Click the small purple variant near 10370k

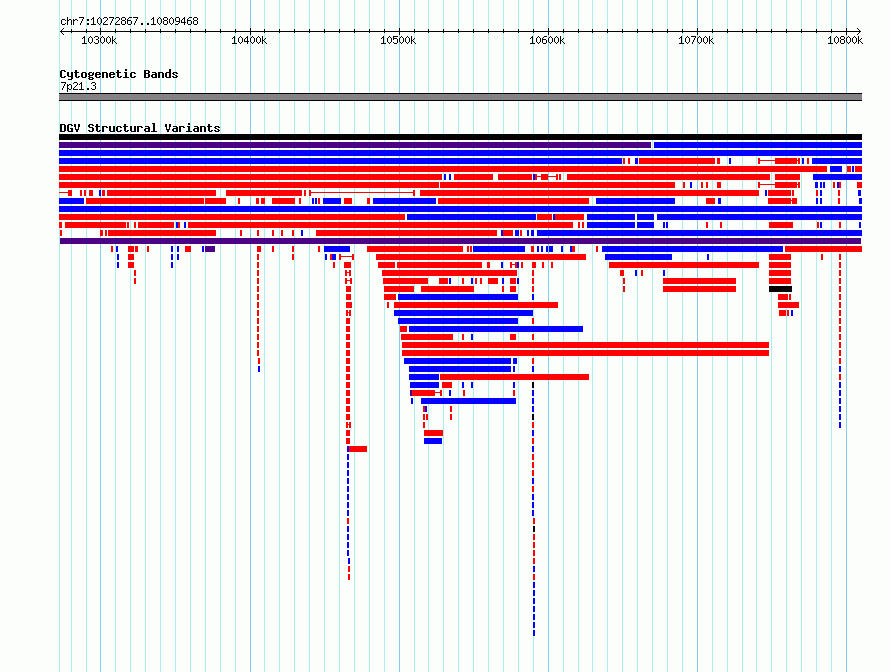(x=210, y=249)
